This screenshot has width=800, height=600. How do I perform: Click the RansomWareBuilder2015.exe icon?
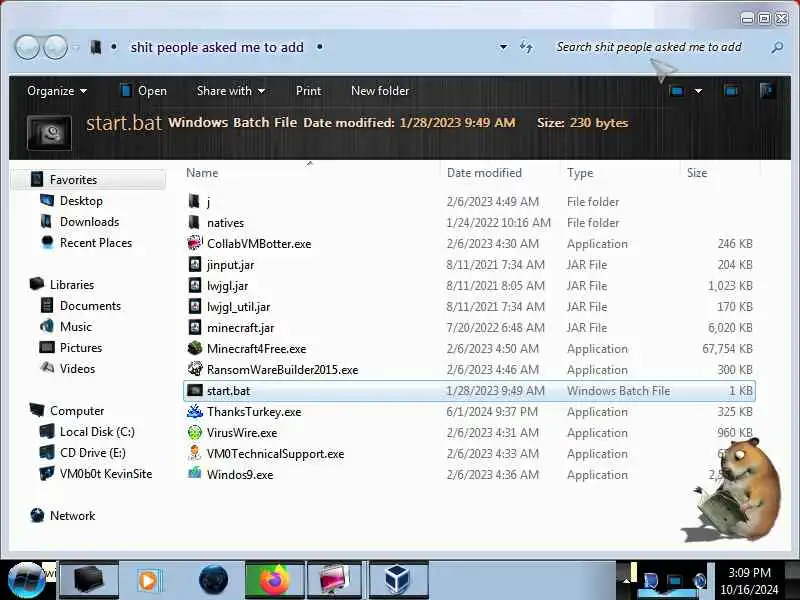click(194, 369)
